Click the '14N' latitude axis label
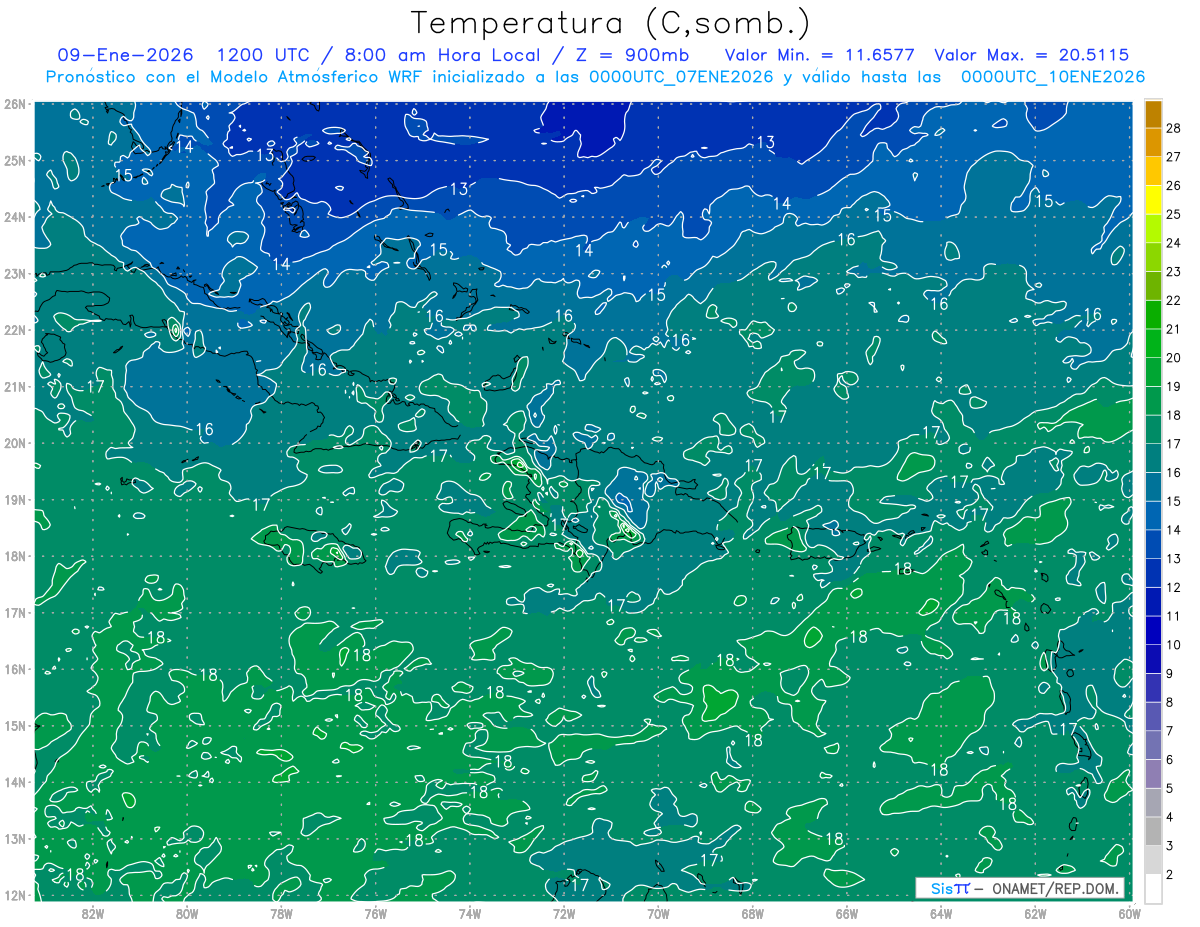The image size is (1200, 927). (14, 781)
